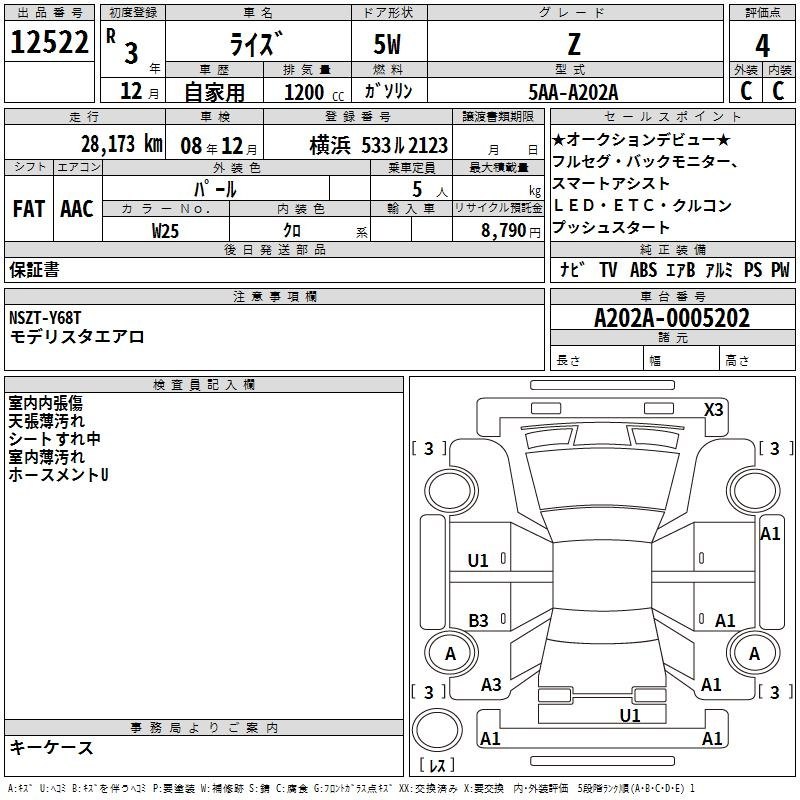Click the X3 marker on the car diagram
The height and width of the screenshot is (800, 800).
point(714,409)
